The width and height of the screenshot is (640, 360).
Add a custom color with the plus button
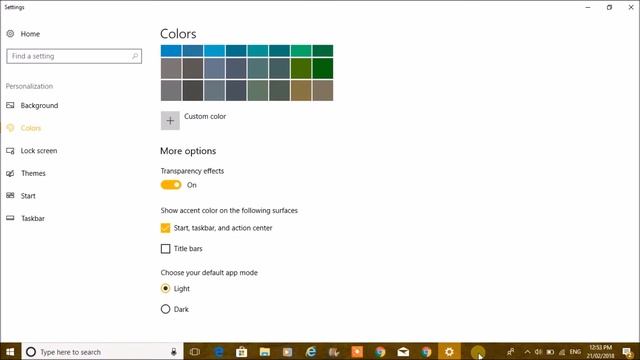(170, 120)
